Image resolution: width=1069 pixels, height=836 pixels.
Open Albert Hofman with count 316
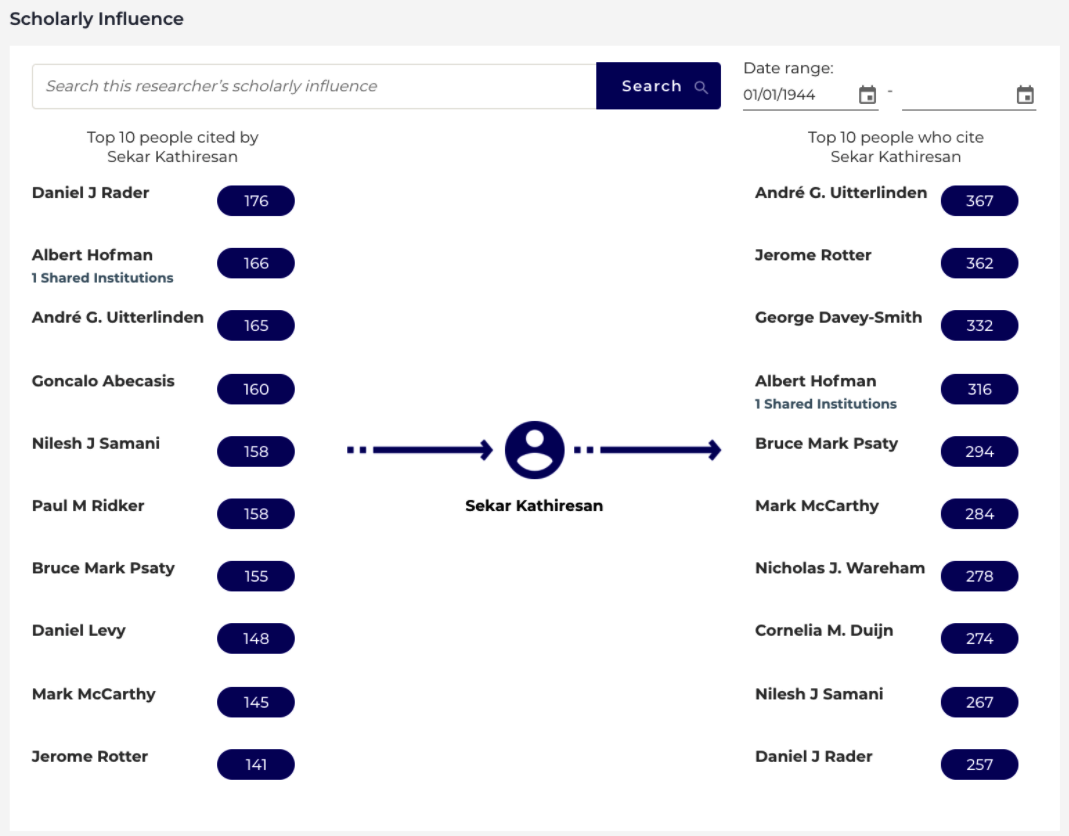815,381
